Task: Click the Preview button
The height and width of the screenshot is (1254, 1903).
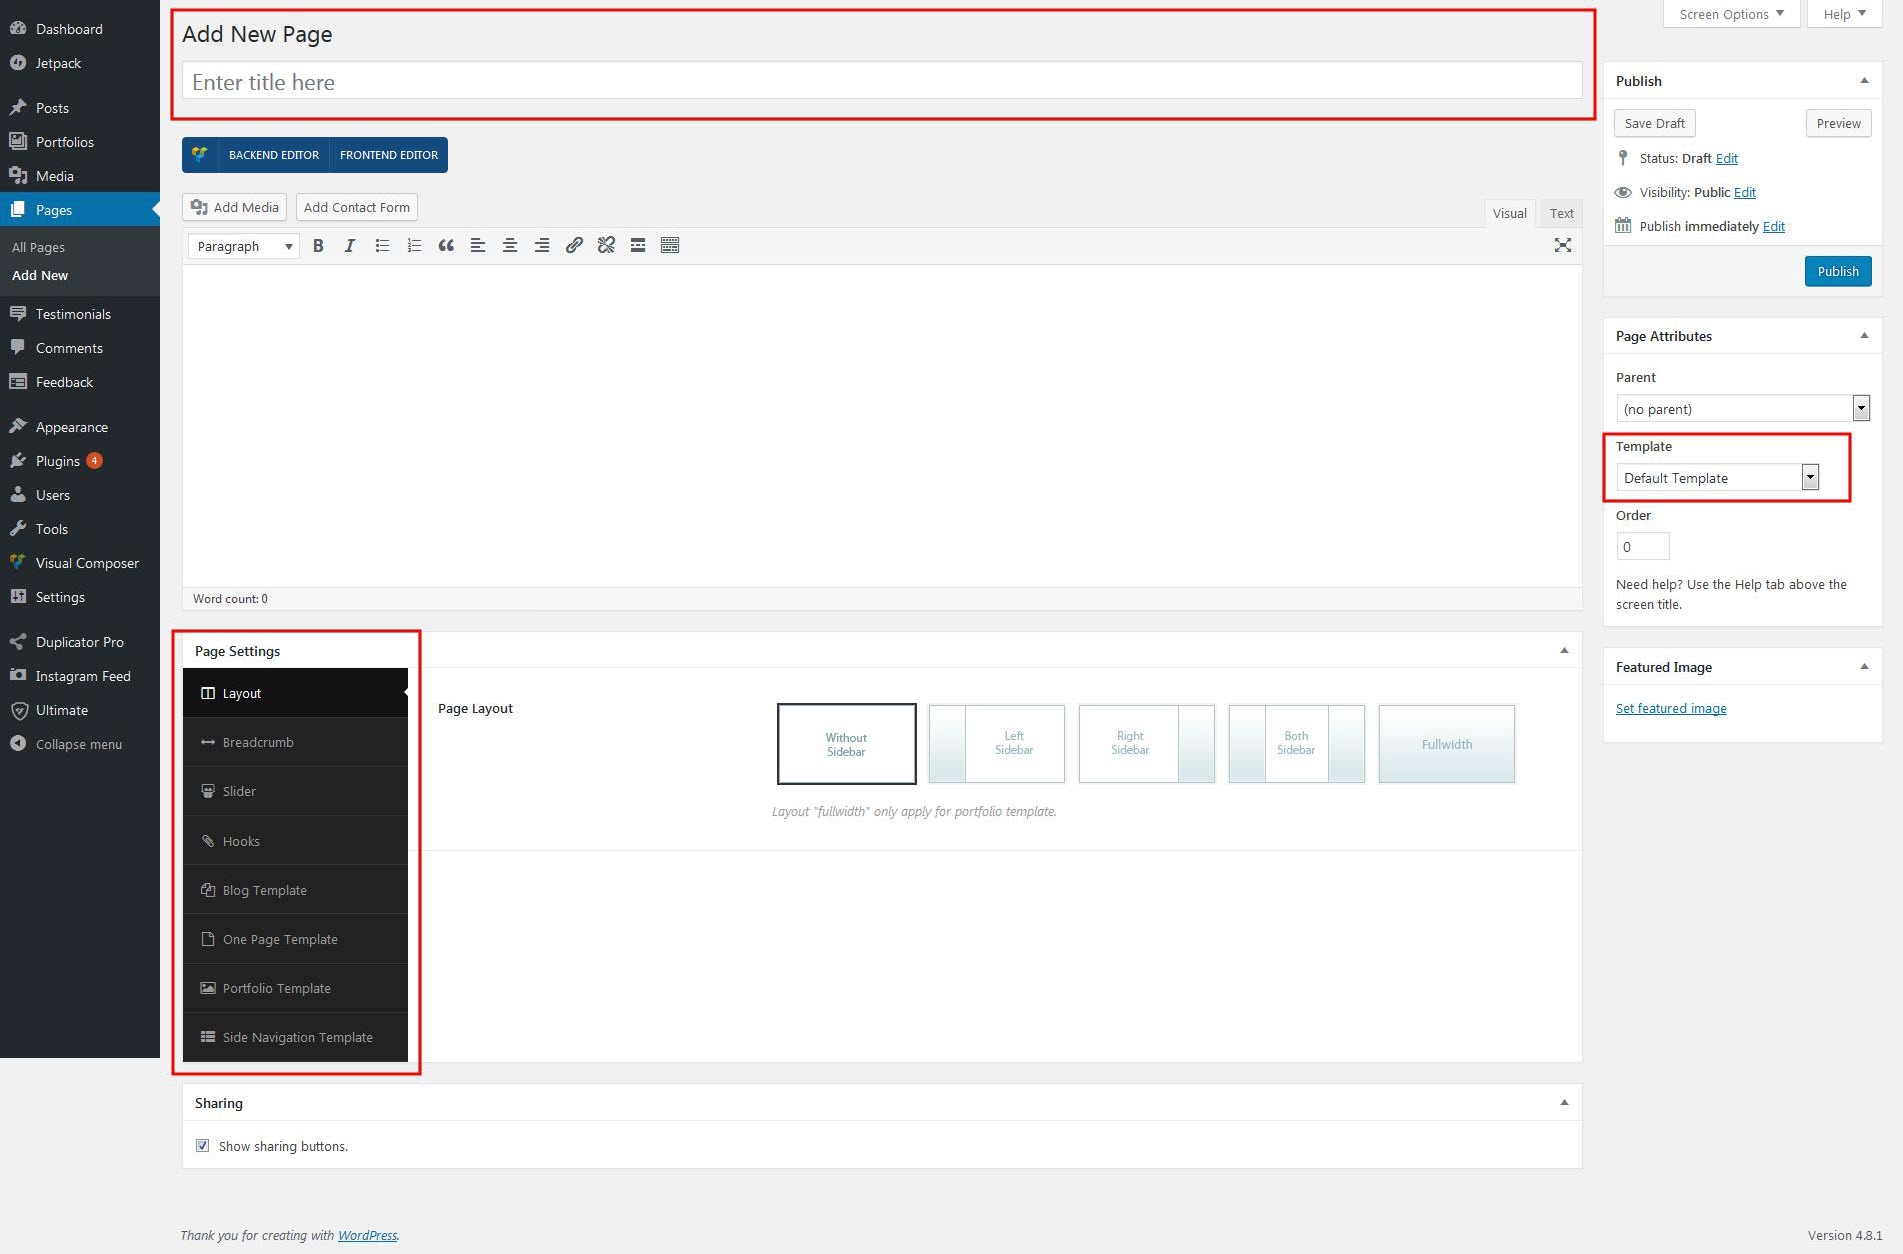Action: 1838,123
